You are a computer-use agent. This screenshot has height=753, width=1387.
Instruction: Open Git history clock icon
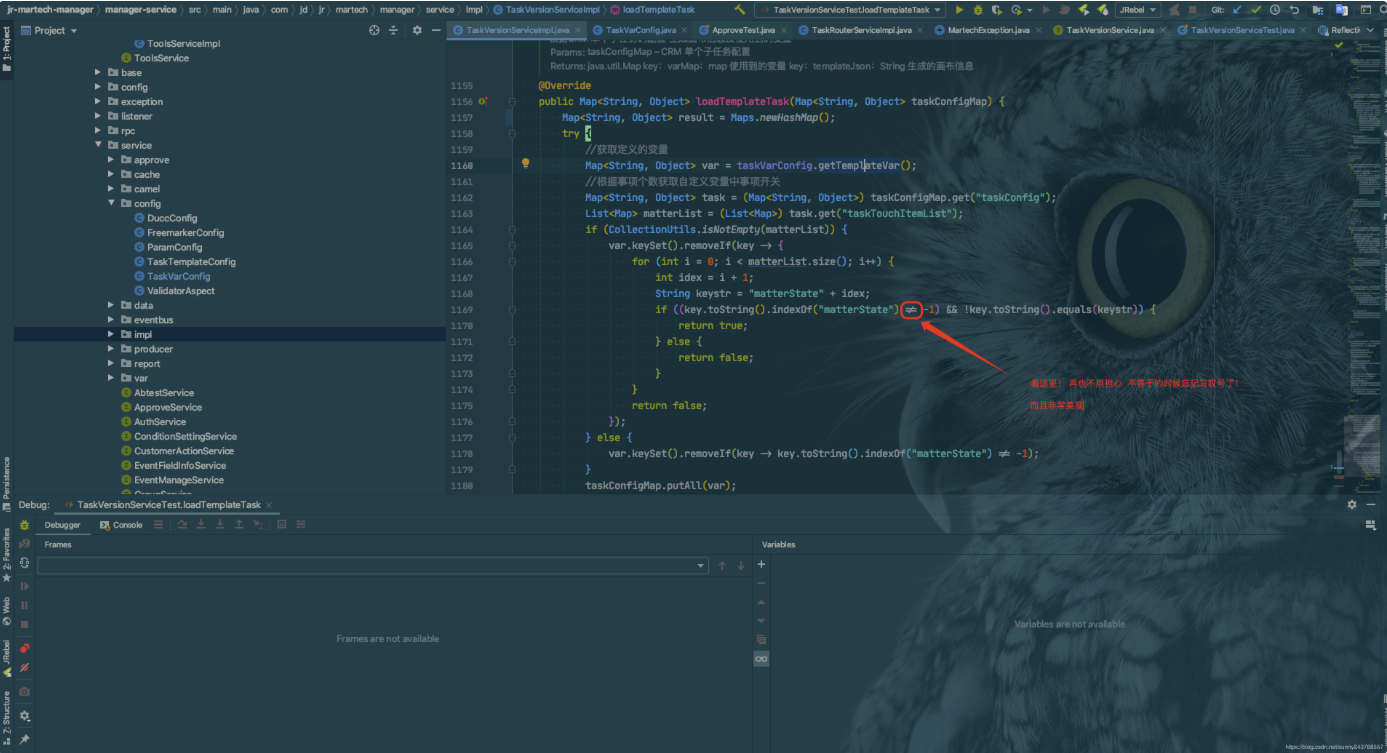point(1275,10)
